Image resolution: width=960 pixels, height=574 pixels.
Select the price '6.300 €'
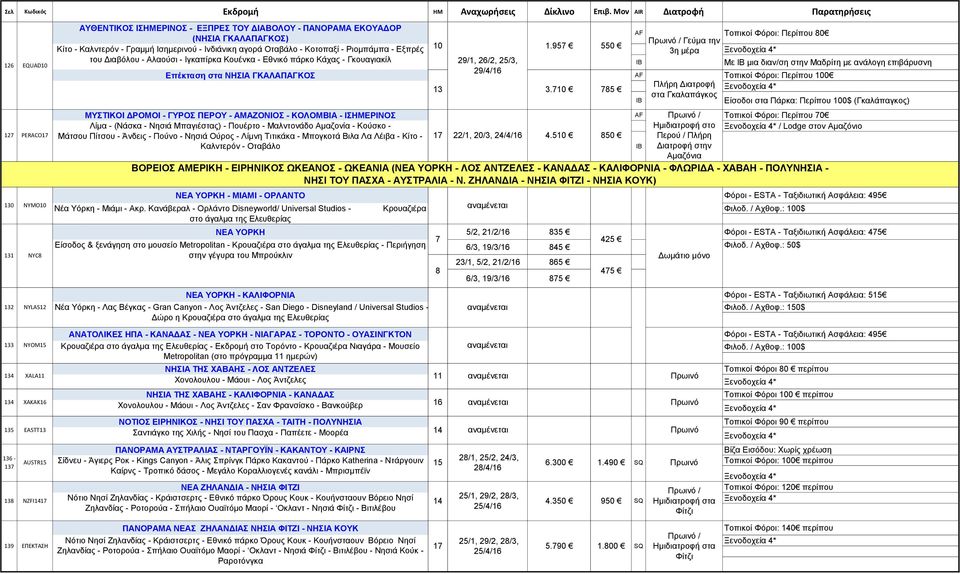tap(559, 463)
